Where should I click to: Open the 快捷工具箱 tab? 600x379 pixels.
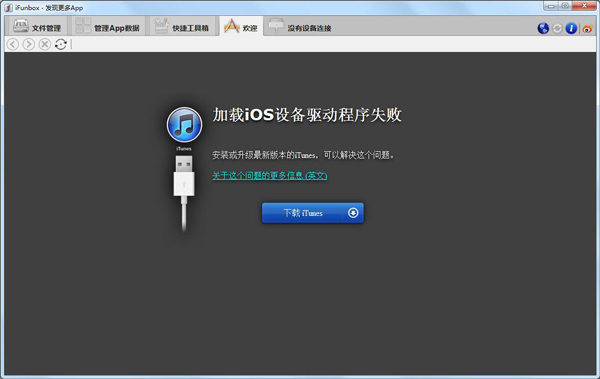pos(182,27)
